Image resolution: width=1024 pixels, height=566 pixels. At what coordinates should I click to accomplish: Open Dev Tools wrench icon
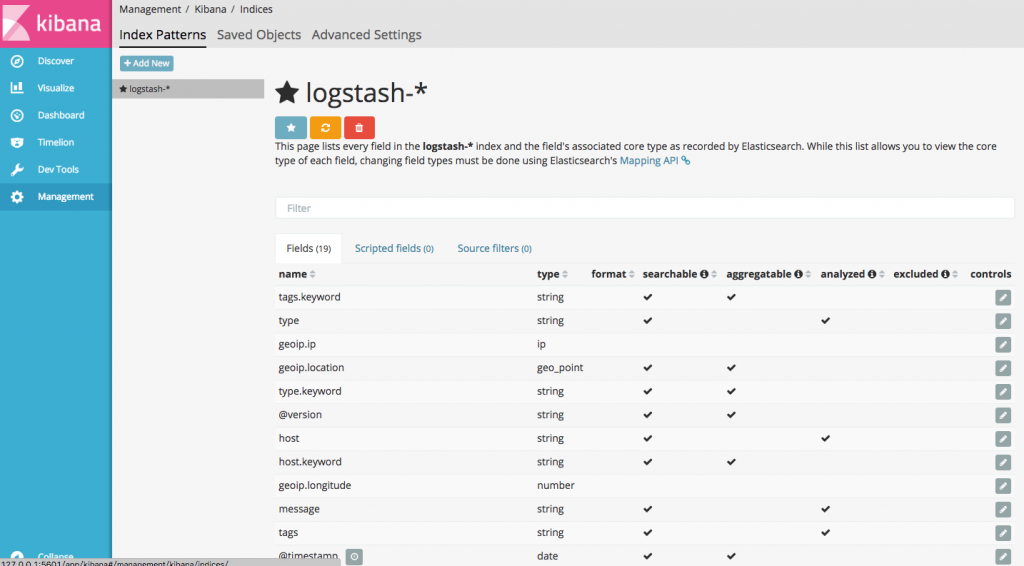tap(17, 170)
